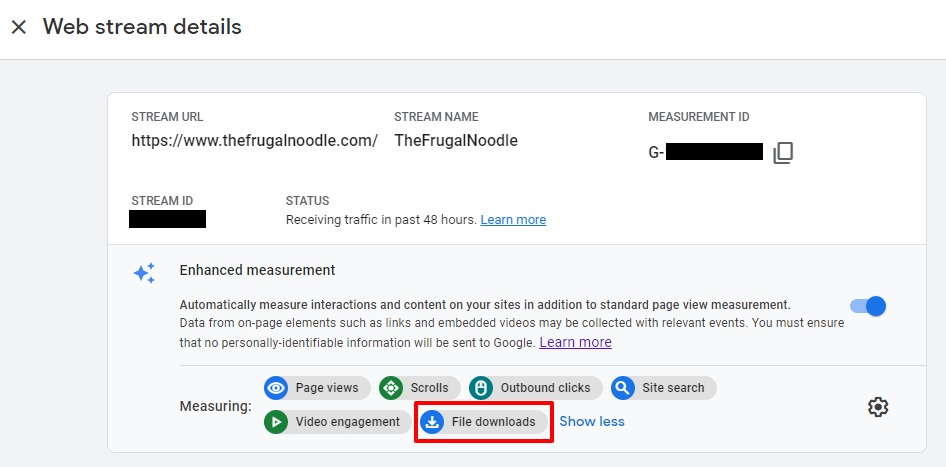
Task: Click the Video engagement play icon
Action: [x=276, y=422]
